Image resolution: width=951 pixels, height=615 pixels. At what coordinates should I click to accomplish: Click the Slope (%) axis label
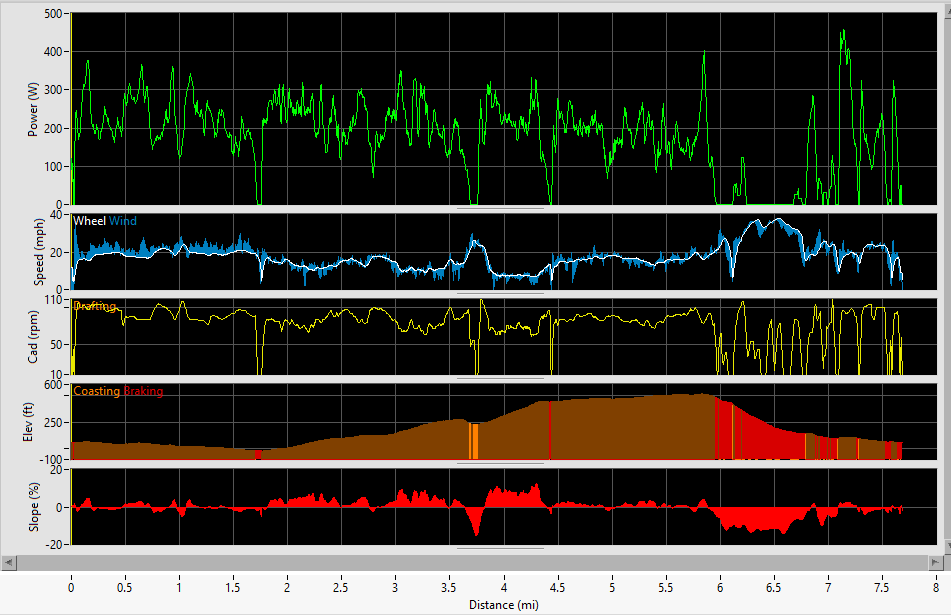pyautogui.click(x=33, y=506)
